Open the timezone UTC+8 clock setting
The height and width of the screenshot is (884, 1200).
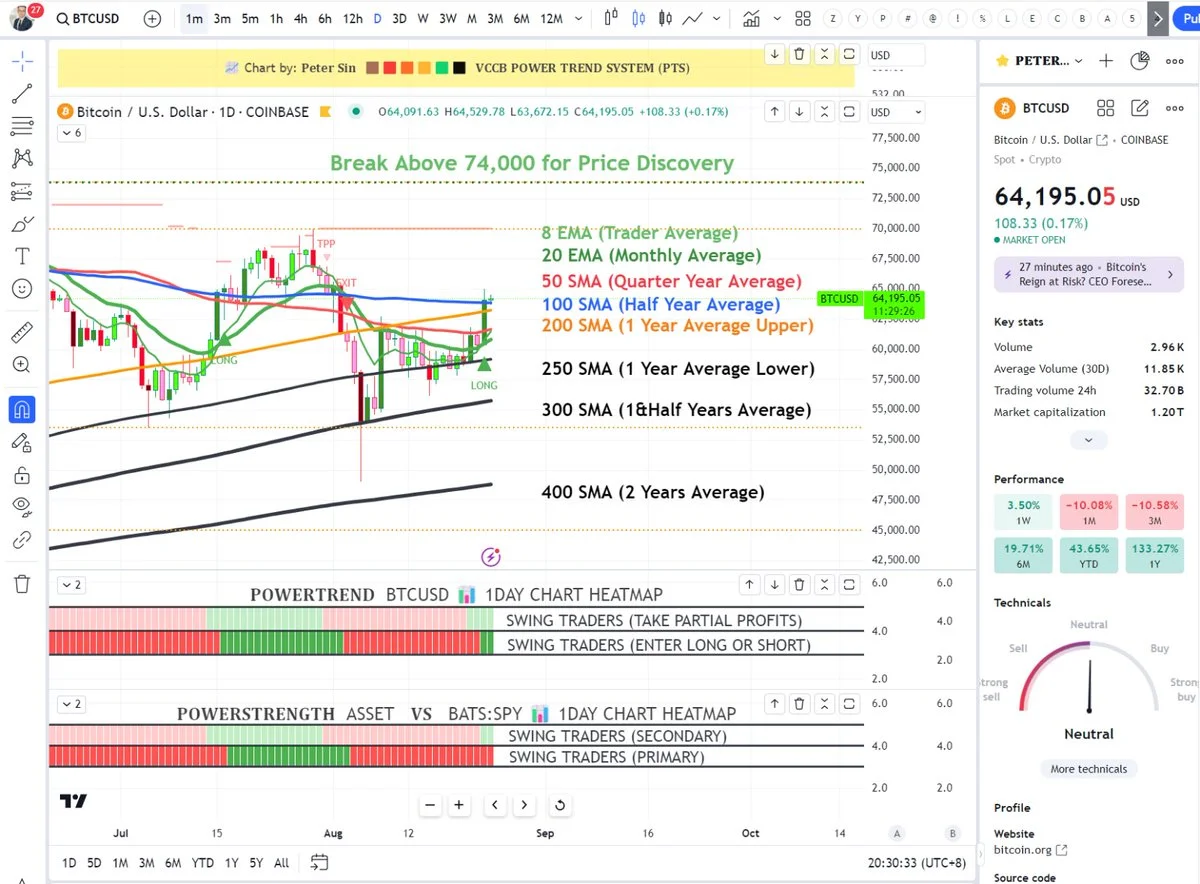[x=919, y=862]
